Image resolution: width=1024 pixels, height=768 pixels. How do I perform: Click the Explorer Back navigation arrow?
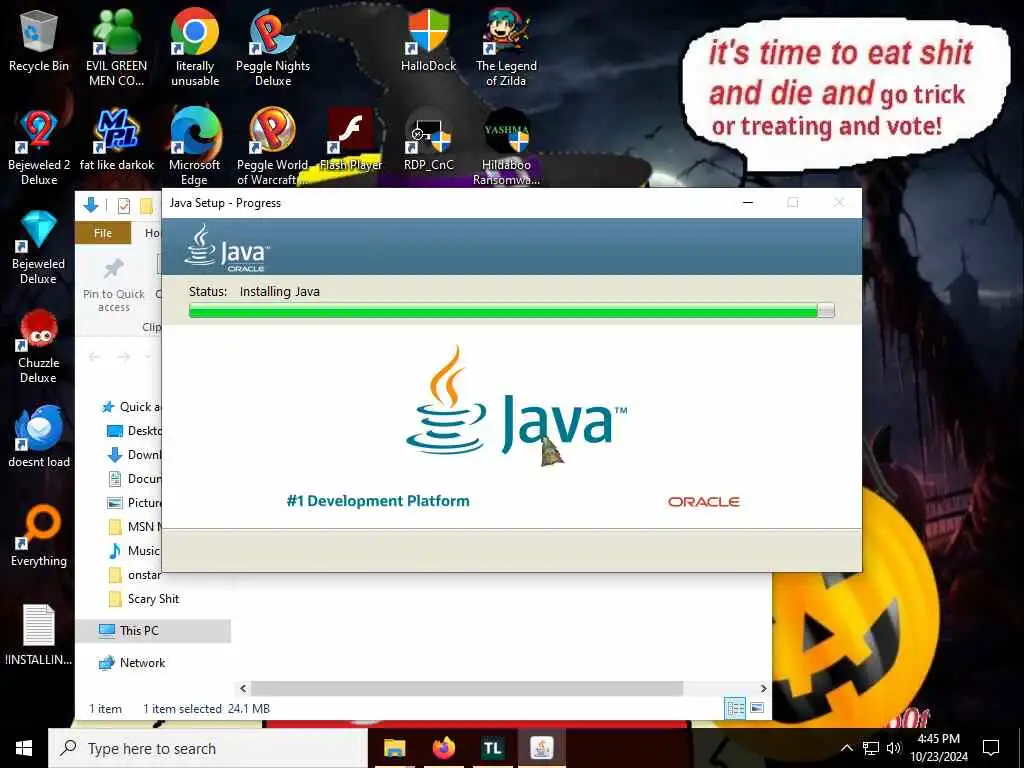pos(94,357)
